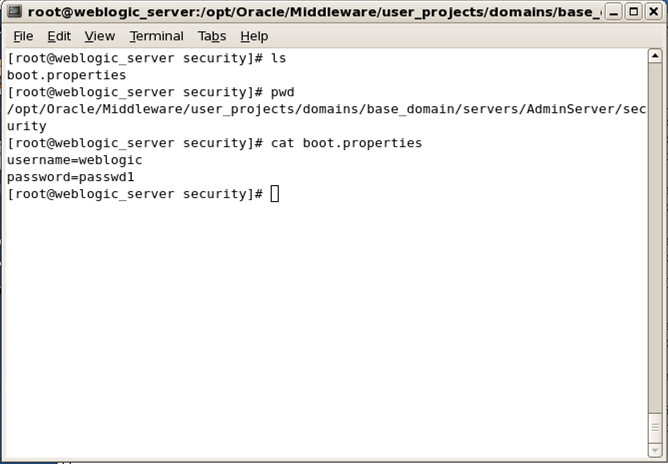Open the Edit menu
The width and height of the screenshot is (668, 464).
59,36
